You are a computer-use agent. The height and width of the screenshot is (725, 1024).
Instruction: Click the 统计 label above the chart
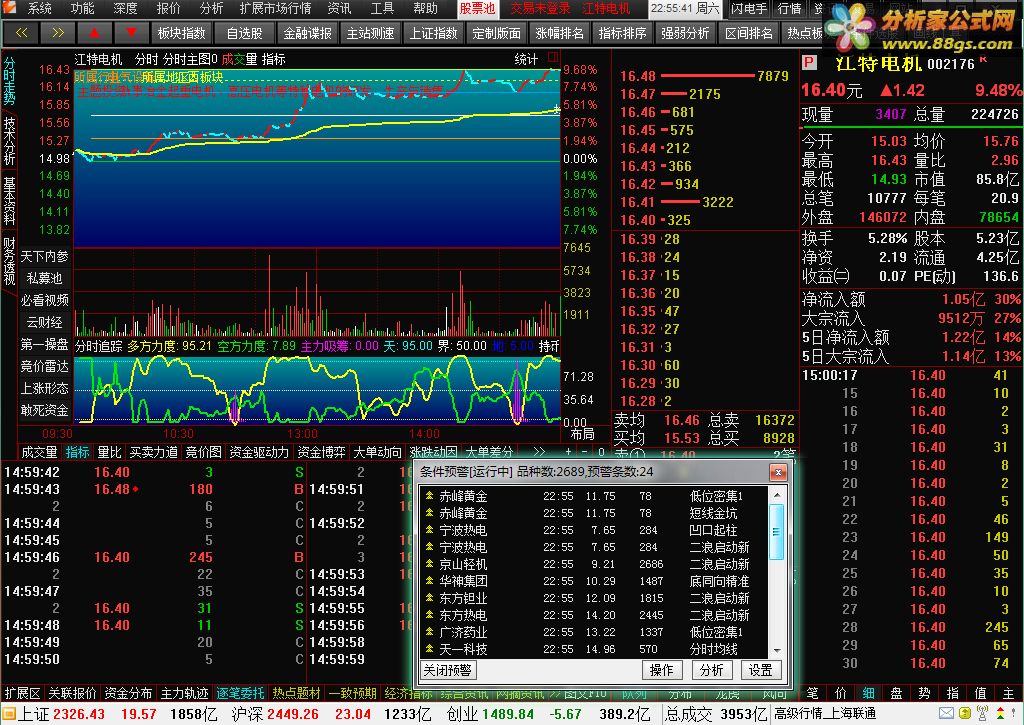(526, 59)
